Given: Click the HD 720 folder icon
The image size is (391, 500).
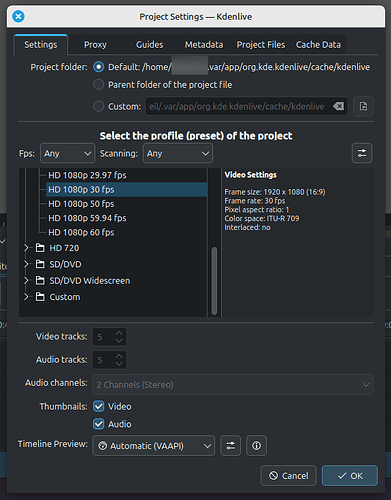Looking at the screenshot, I should tap(40, 248).
